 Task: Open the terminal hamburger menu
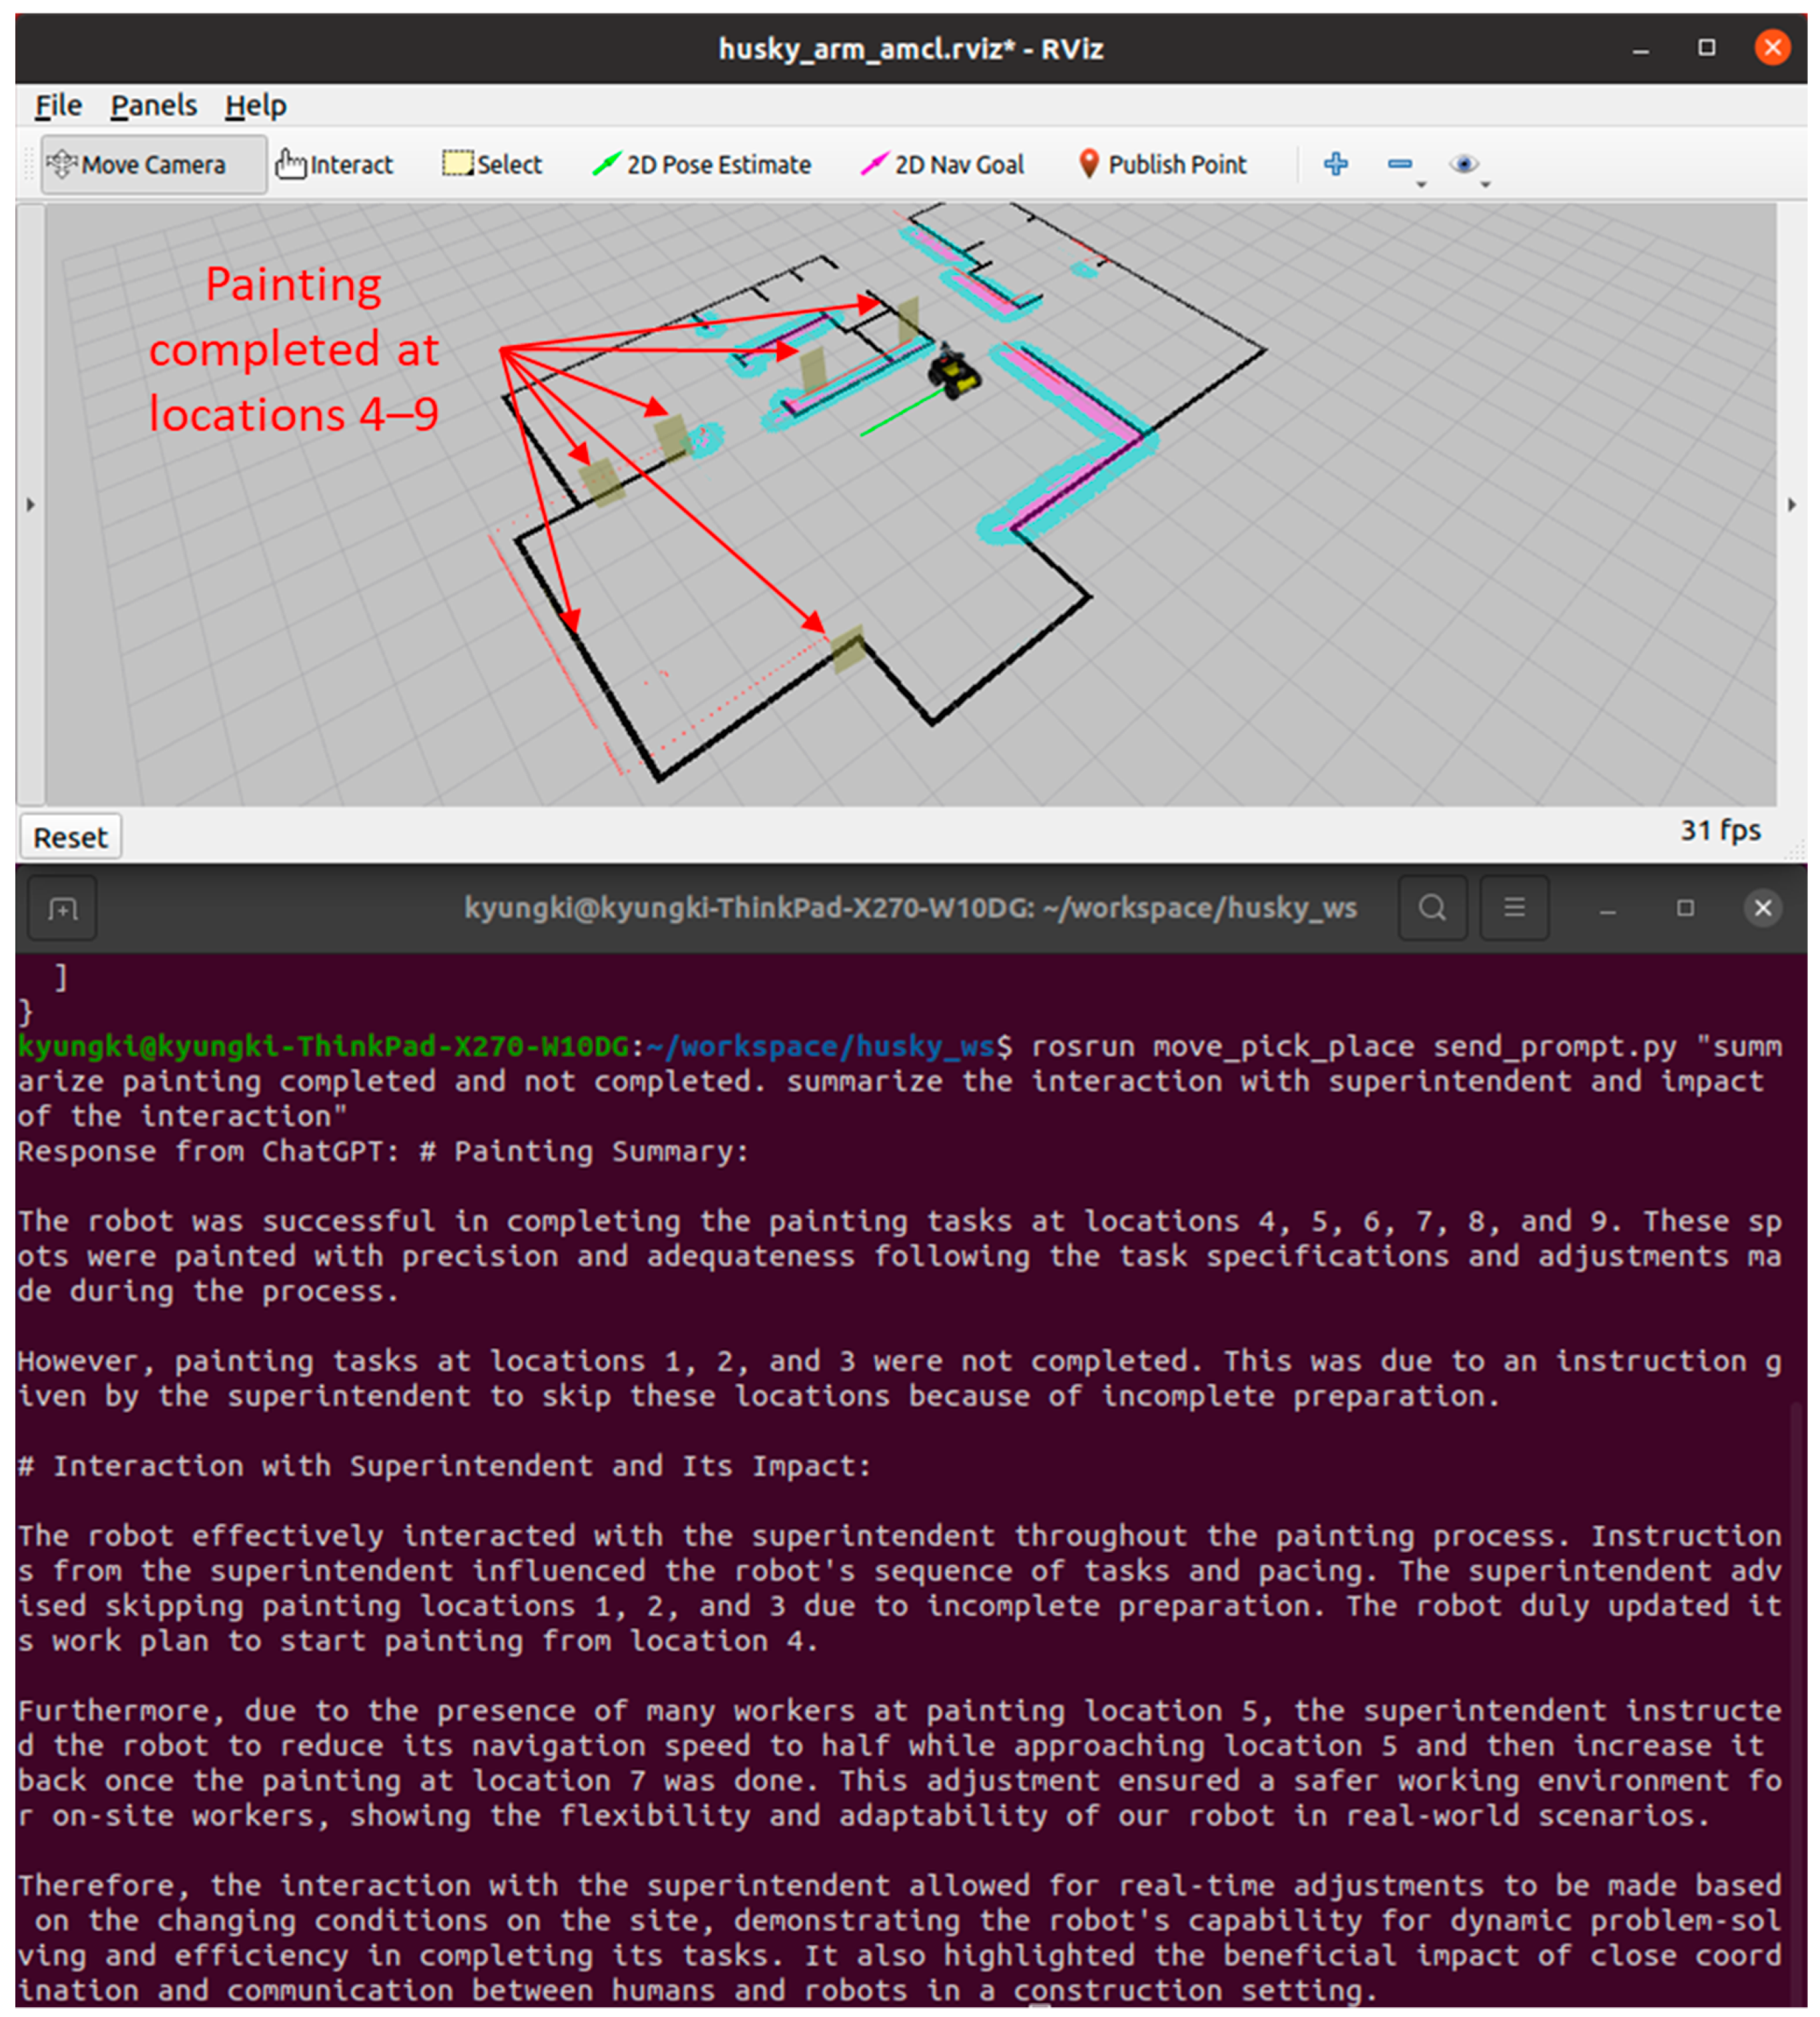[x=1514, y=908]
